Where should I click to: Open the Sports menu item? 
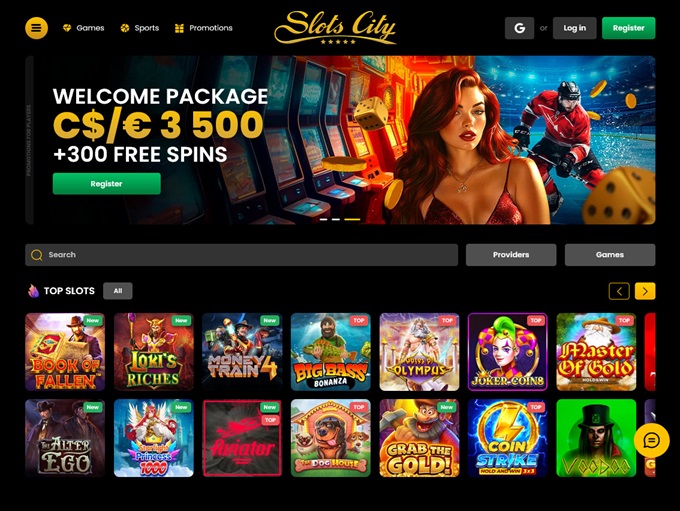(x=140, y=28)
